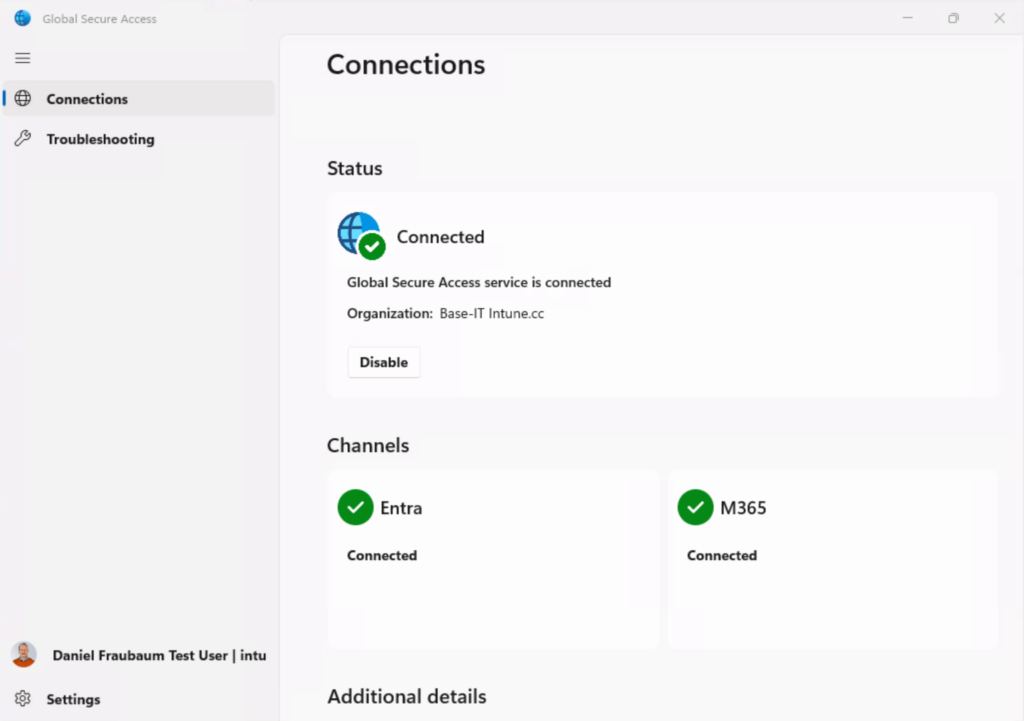Click the globe icon beside Connections
Screen dimensions: 1024x721
(23, 98)
